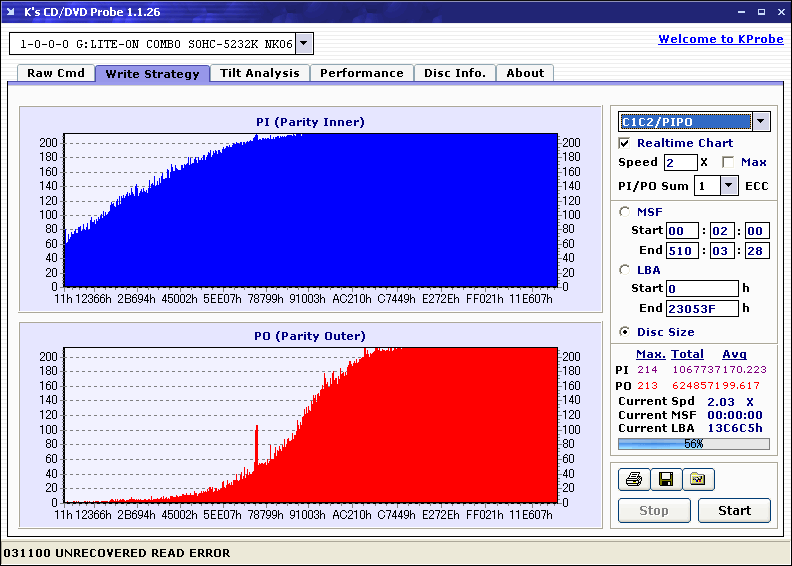792x566 pixels.
Task: Click the MSF End minutes field 510
Action: click(682, 250)
